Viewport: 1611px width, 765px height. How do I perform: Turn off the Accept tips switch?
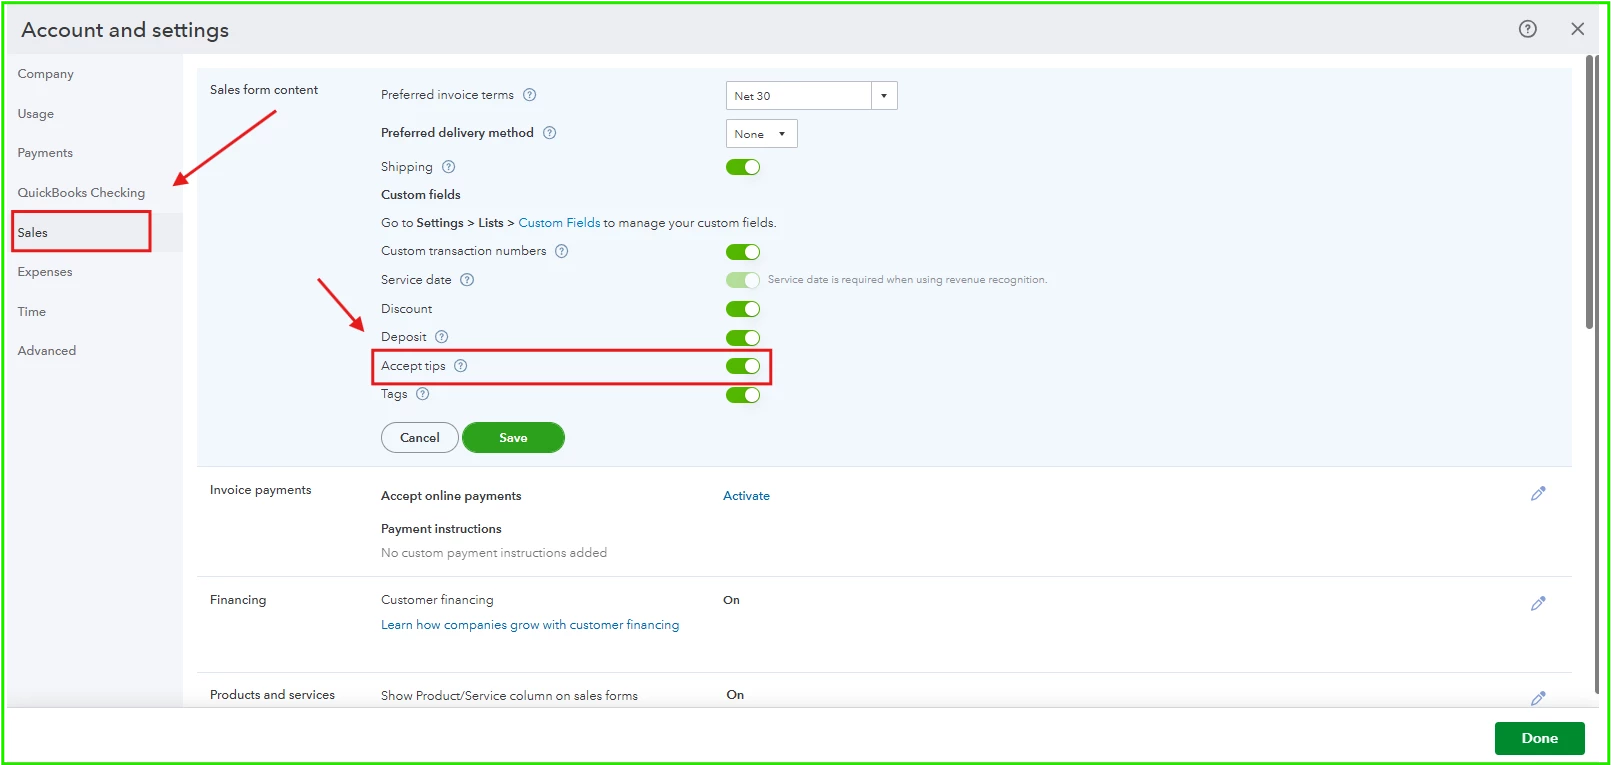tap(743, 366)
